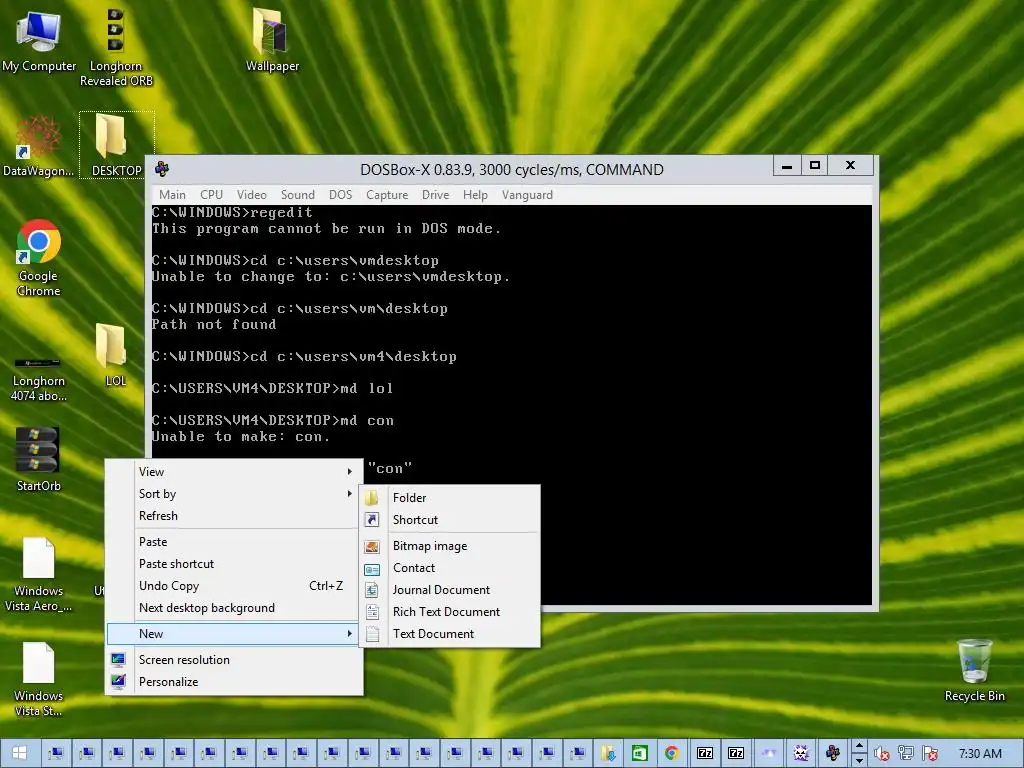Image resolution: width=1024 pixels, height=768 pixels.
Task: Select the Longhorn 4074 desktop icon
Action: click(x=39, y=380)
